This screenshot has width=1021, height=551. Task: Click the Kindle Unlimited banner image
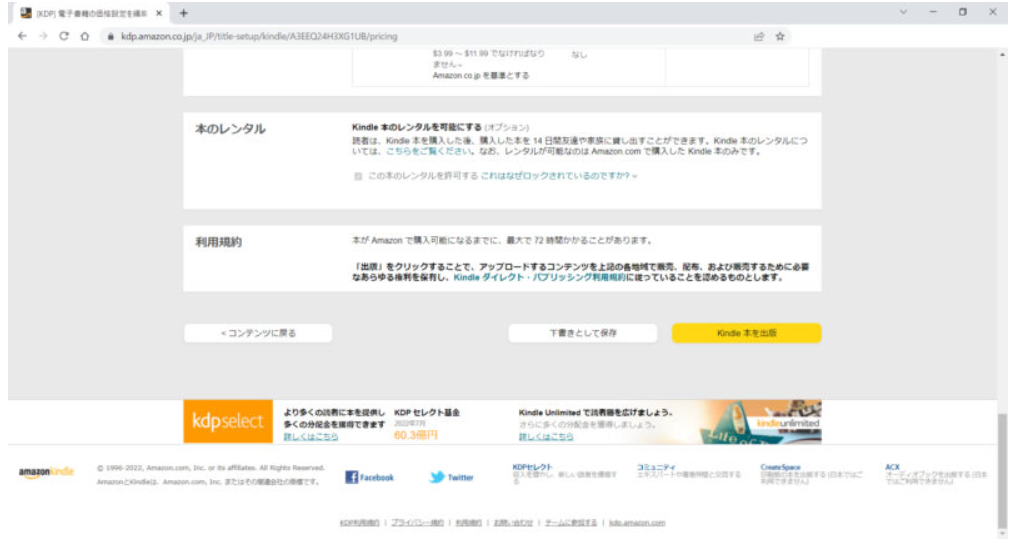tap(759, 422)
